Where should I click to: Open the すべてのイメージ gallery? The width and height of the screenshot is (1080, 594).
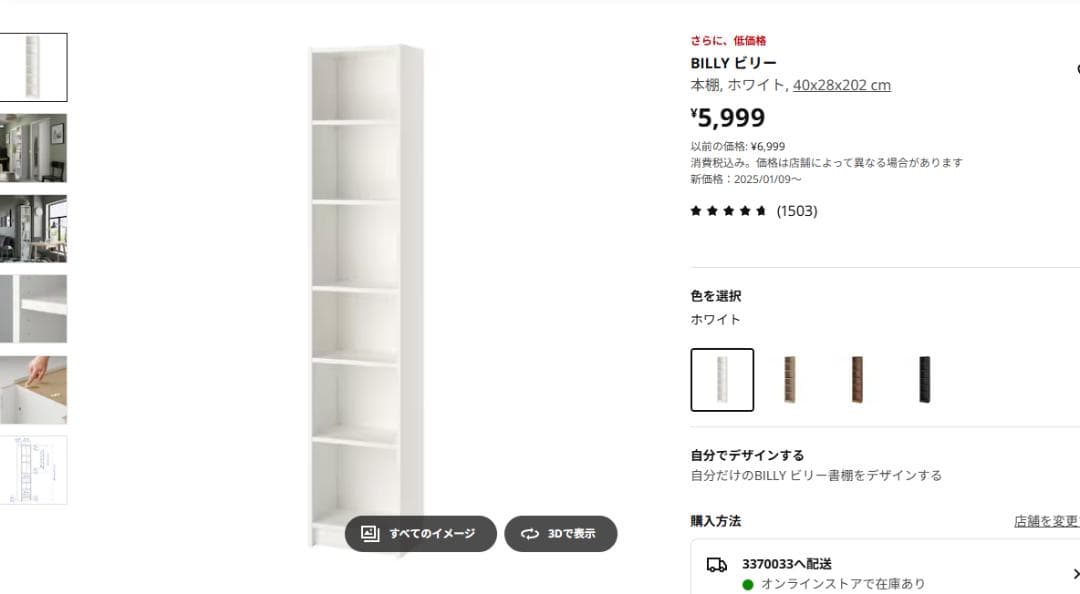point(420,534)
